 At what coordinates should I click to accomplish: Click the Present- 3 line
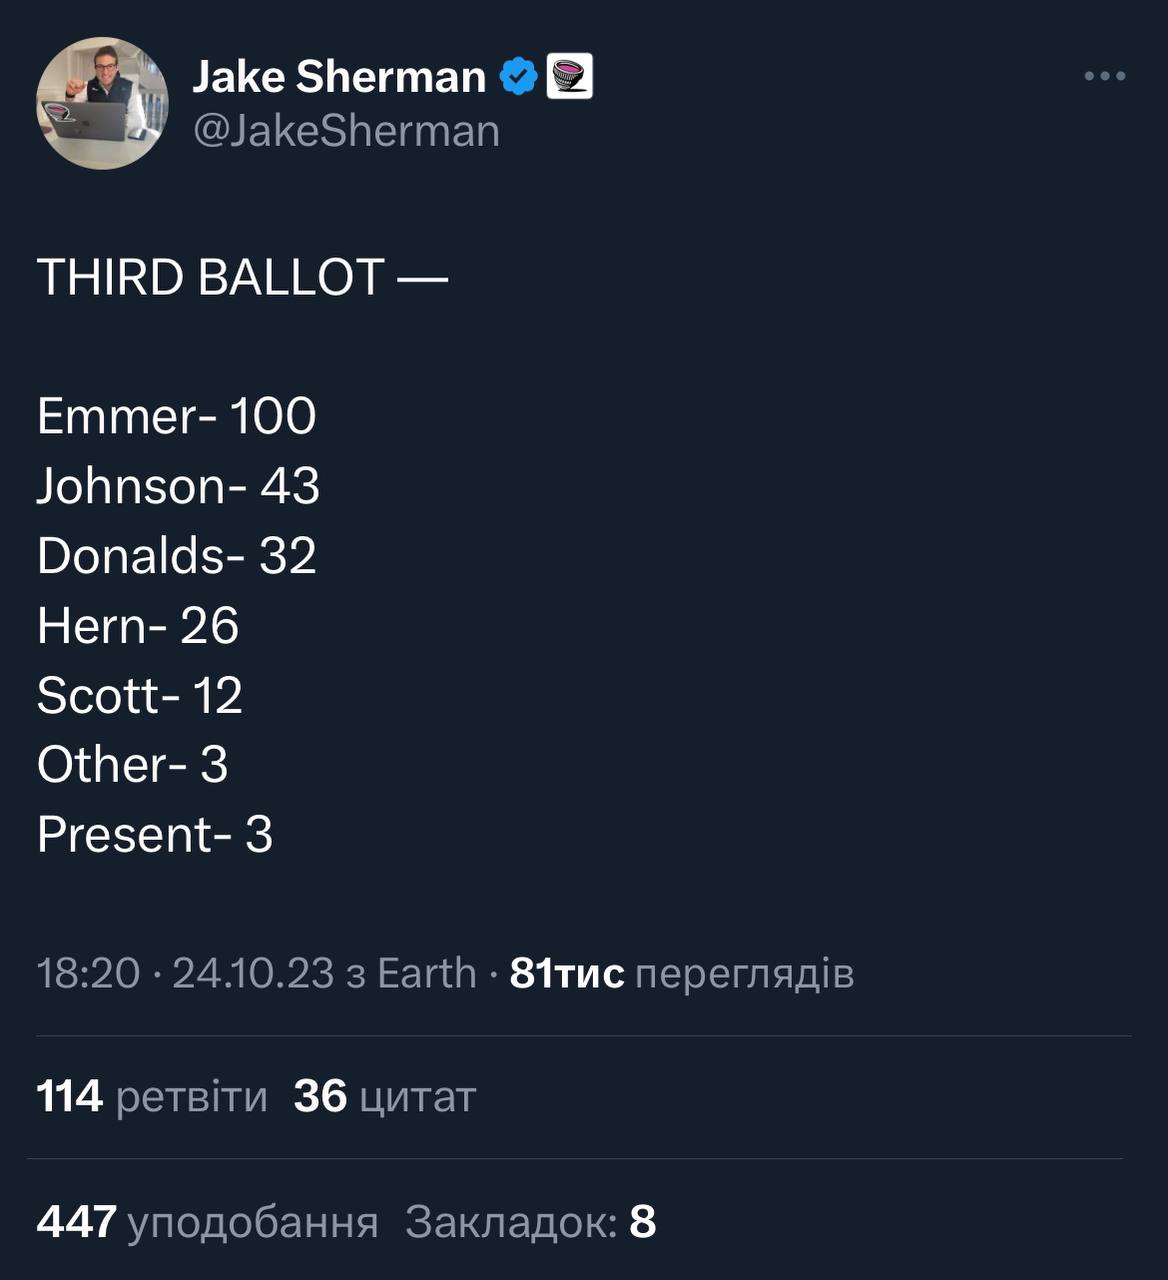point(154,834)
